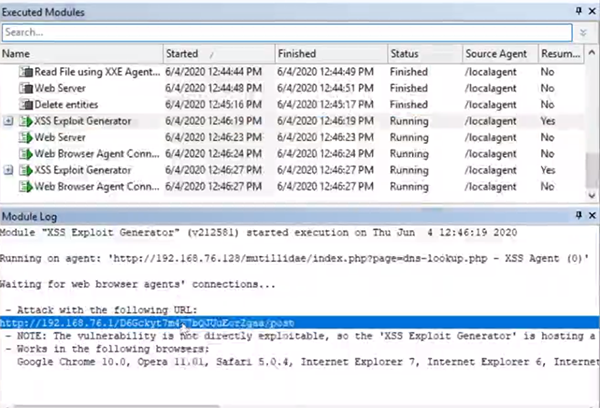Expand the XSS Exploit Generator started 12:46:19

tap(8, 121)
